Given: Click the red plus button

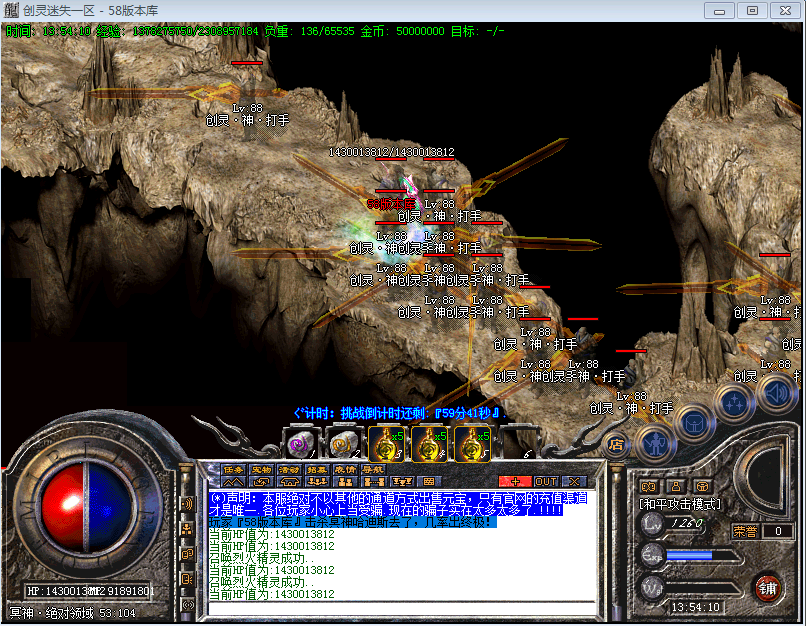Looking at the screenshot, I should pos(515,482).
